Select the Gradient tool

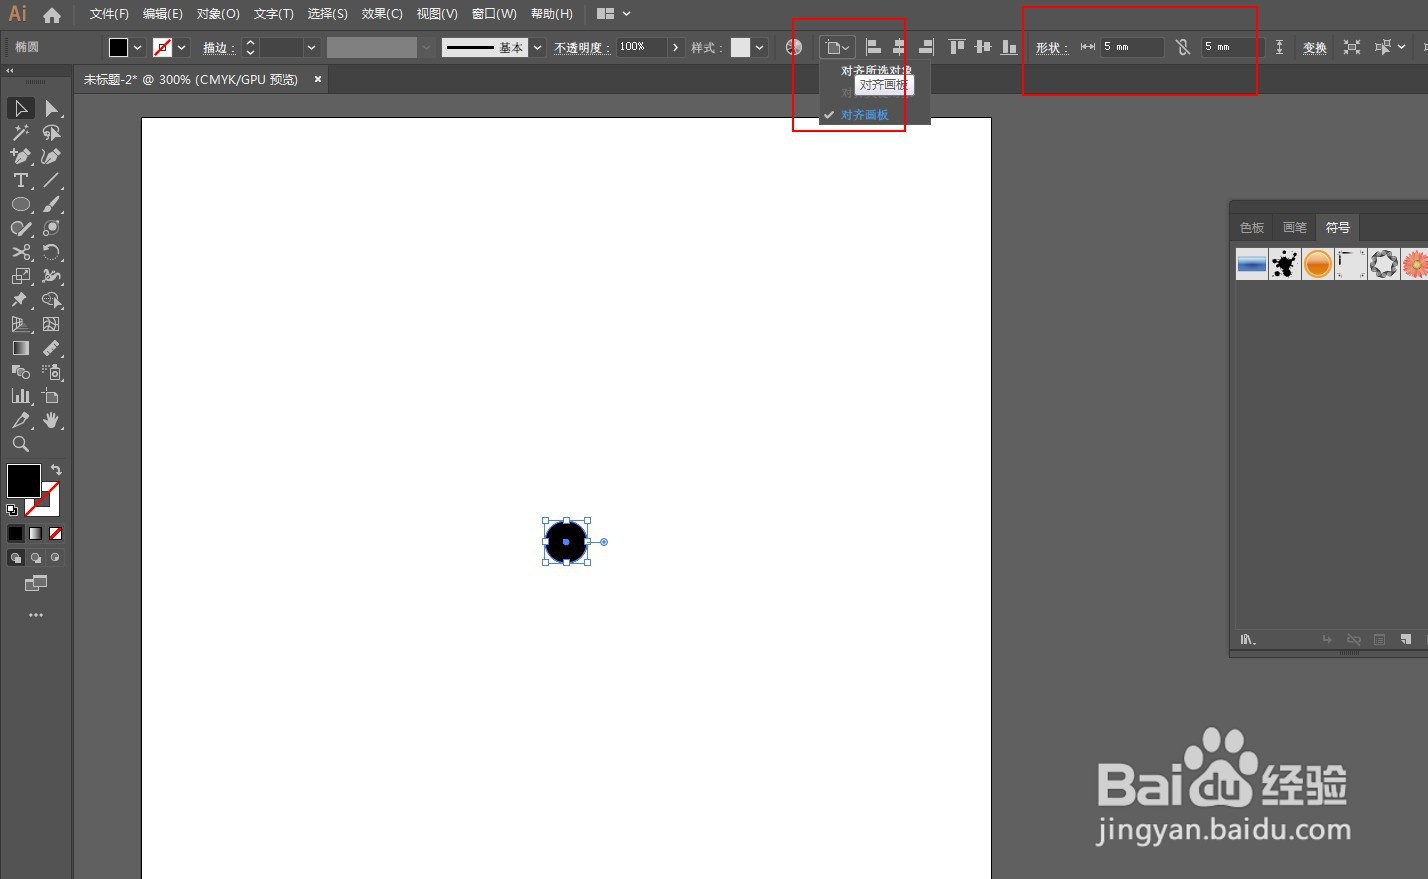pos(21,348)
